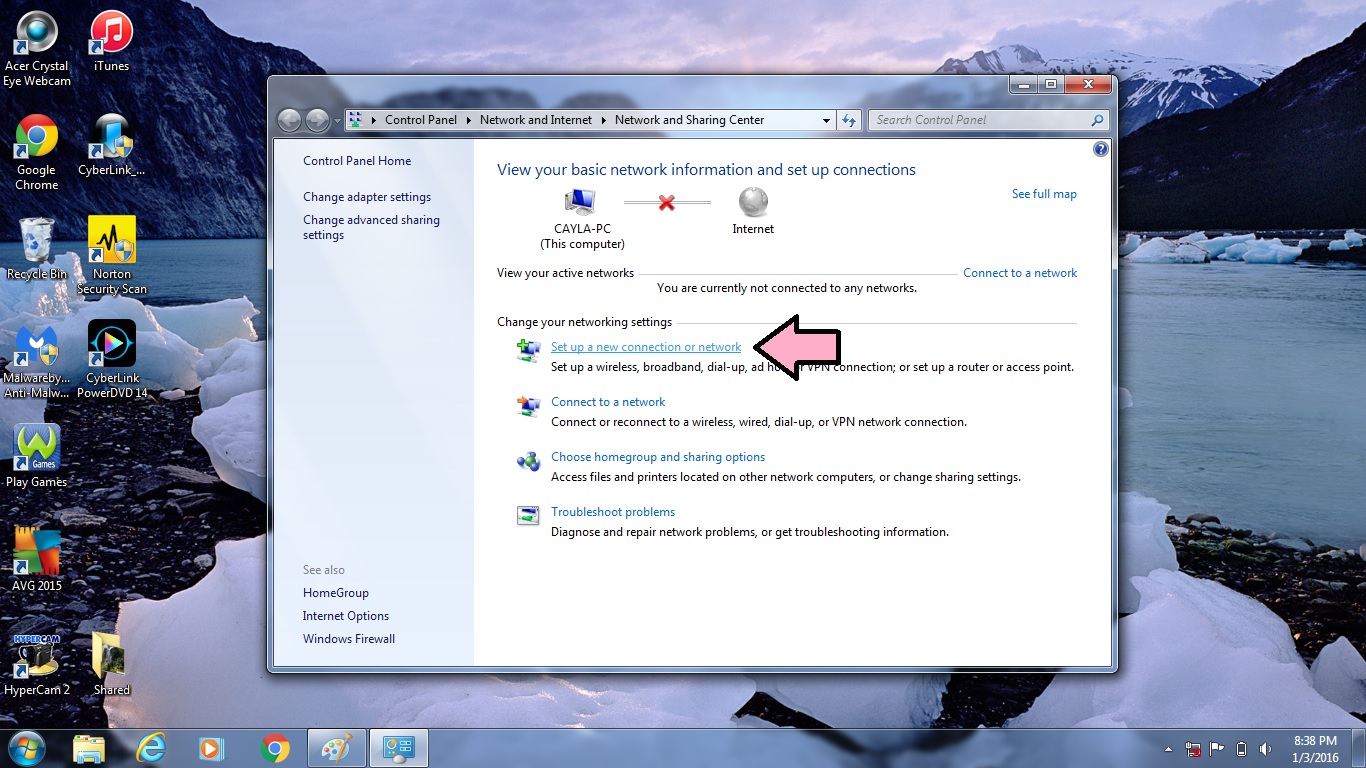This screenshot has width=1366, height=768.
Task: Click the See full map link
Action: point(1044,194)
